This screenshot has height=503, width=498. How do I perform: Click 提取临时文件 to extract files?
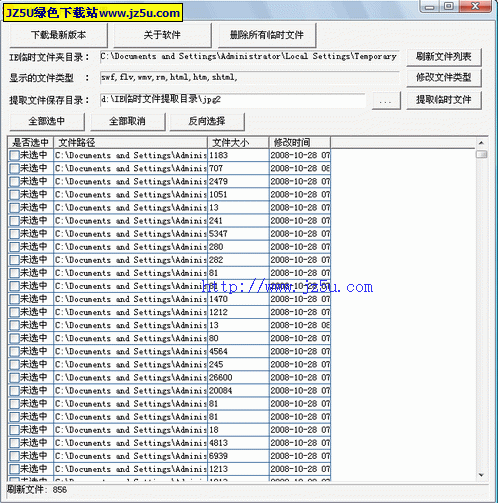pyautogui.click(x=444, y=100)
